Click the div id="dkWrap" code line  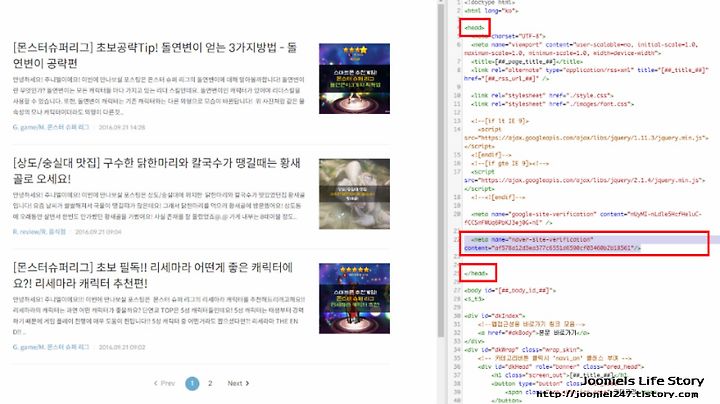[523, 350]
